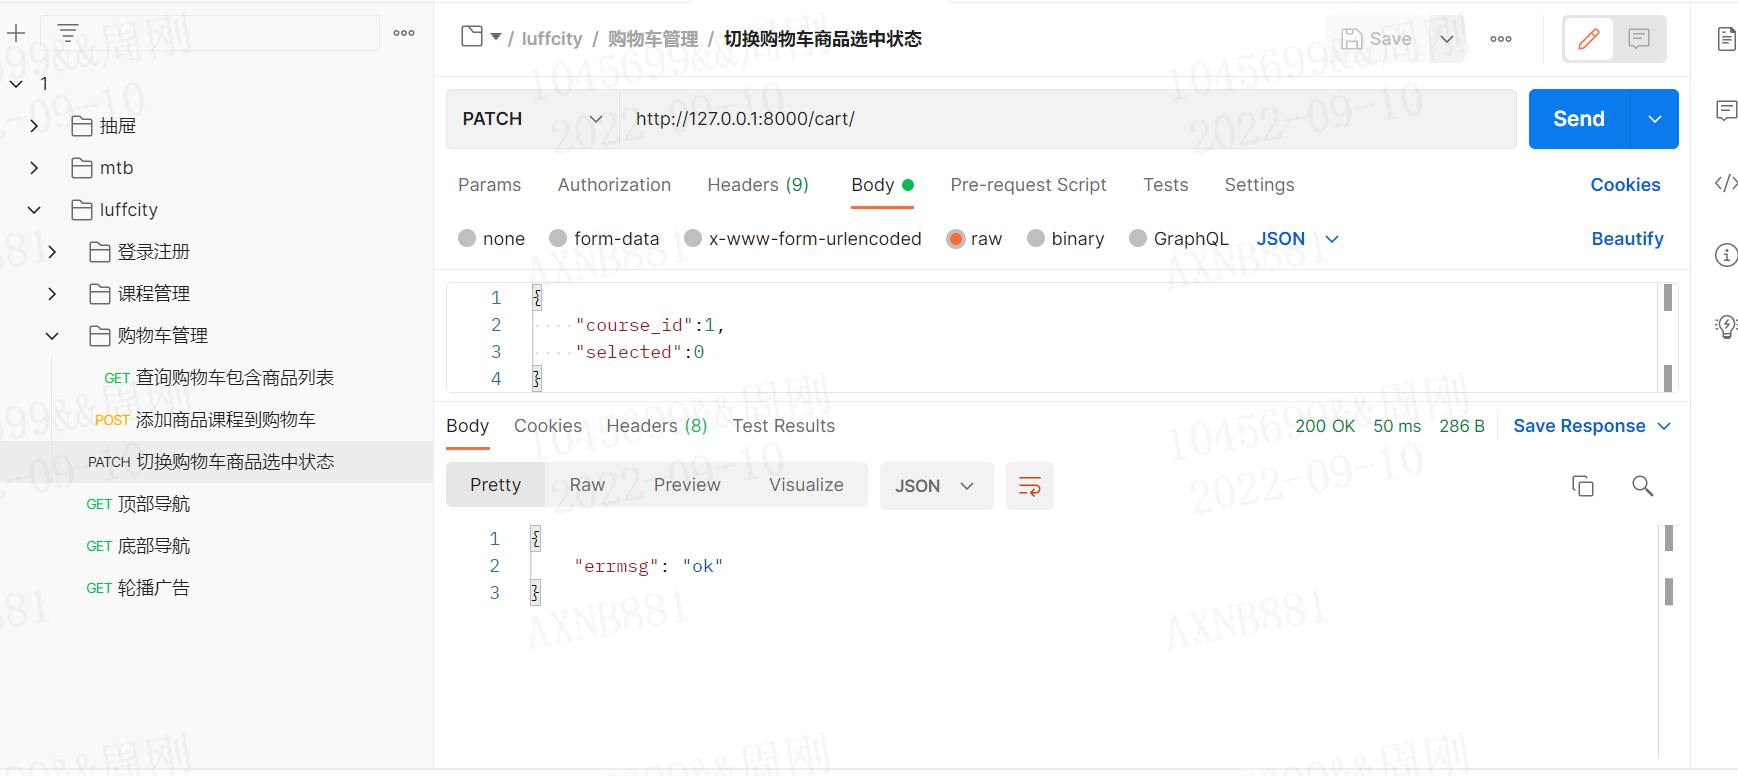Open sidebar more options ellipsis

pyautogui.click(x=404, y=33)
